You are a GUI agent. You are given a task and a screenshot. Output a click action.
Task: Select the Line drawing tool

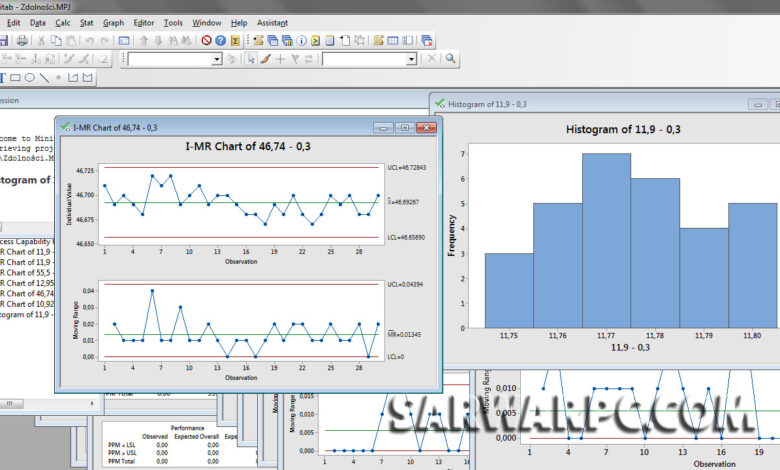44,78
